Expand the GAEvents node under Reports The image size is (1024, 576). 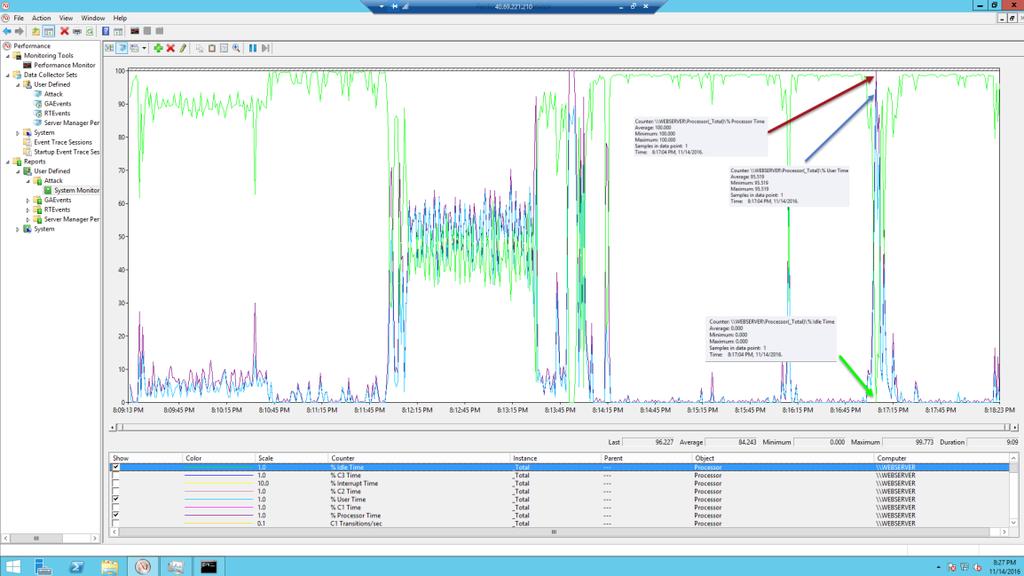coord(27,200)
